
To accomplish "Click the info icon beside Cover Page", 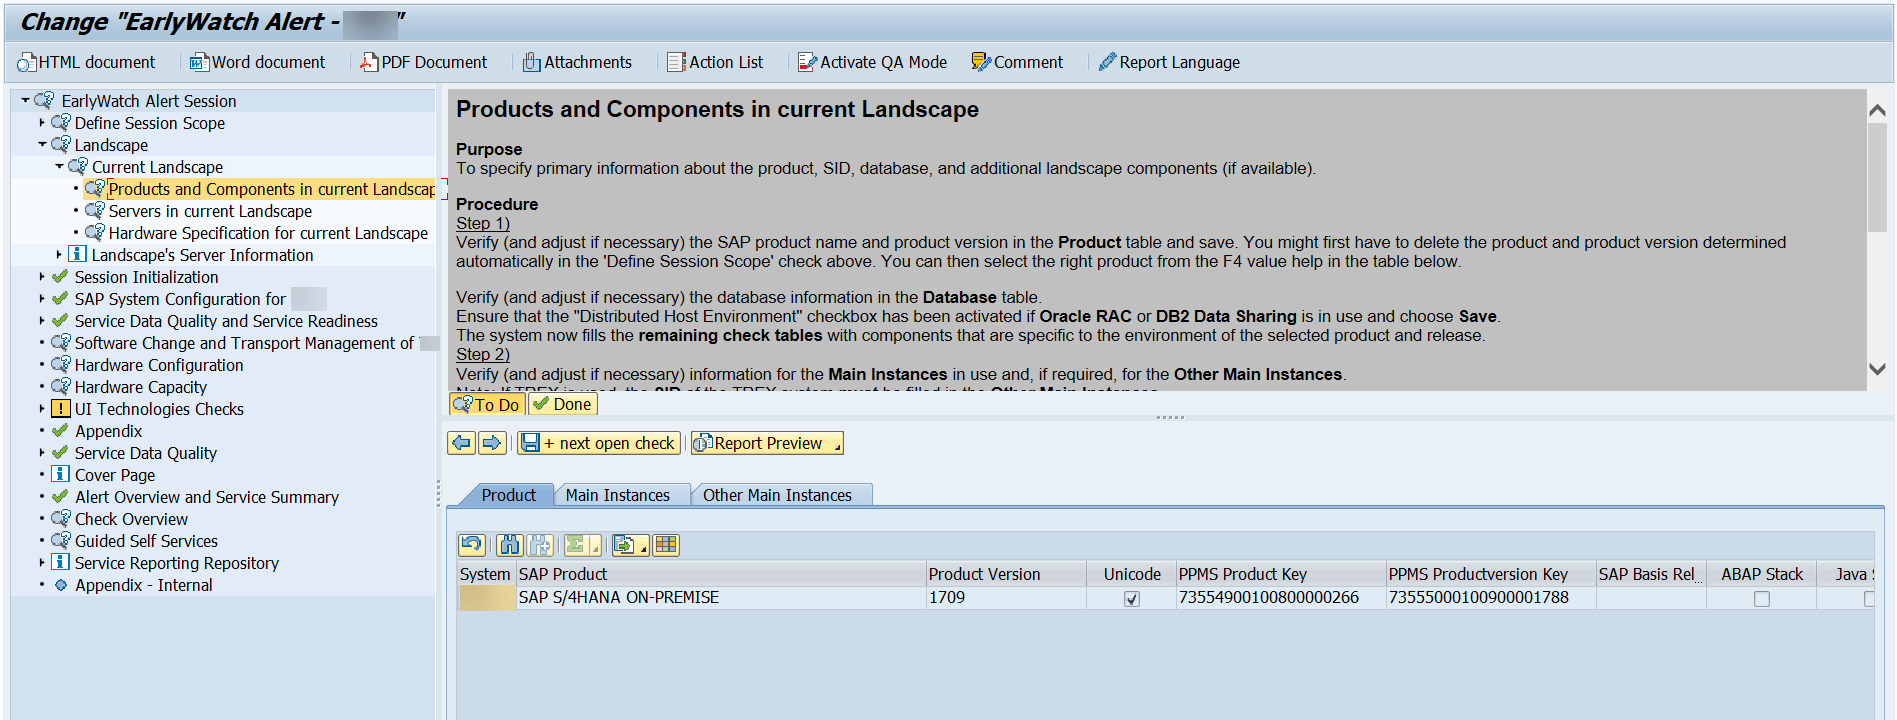I will [60, 475].
